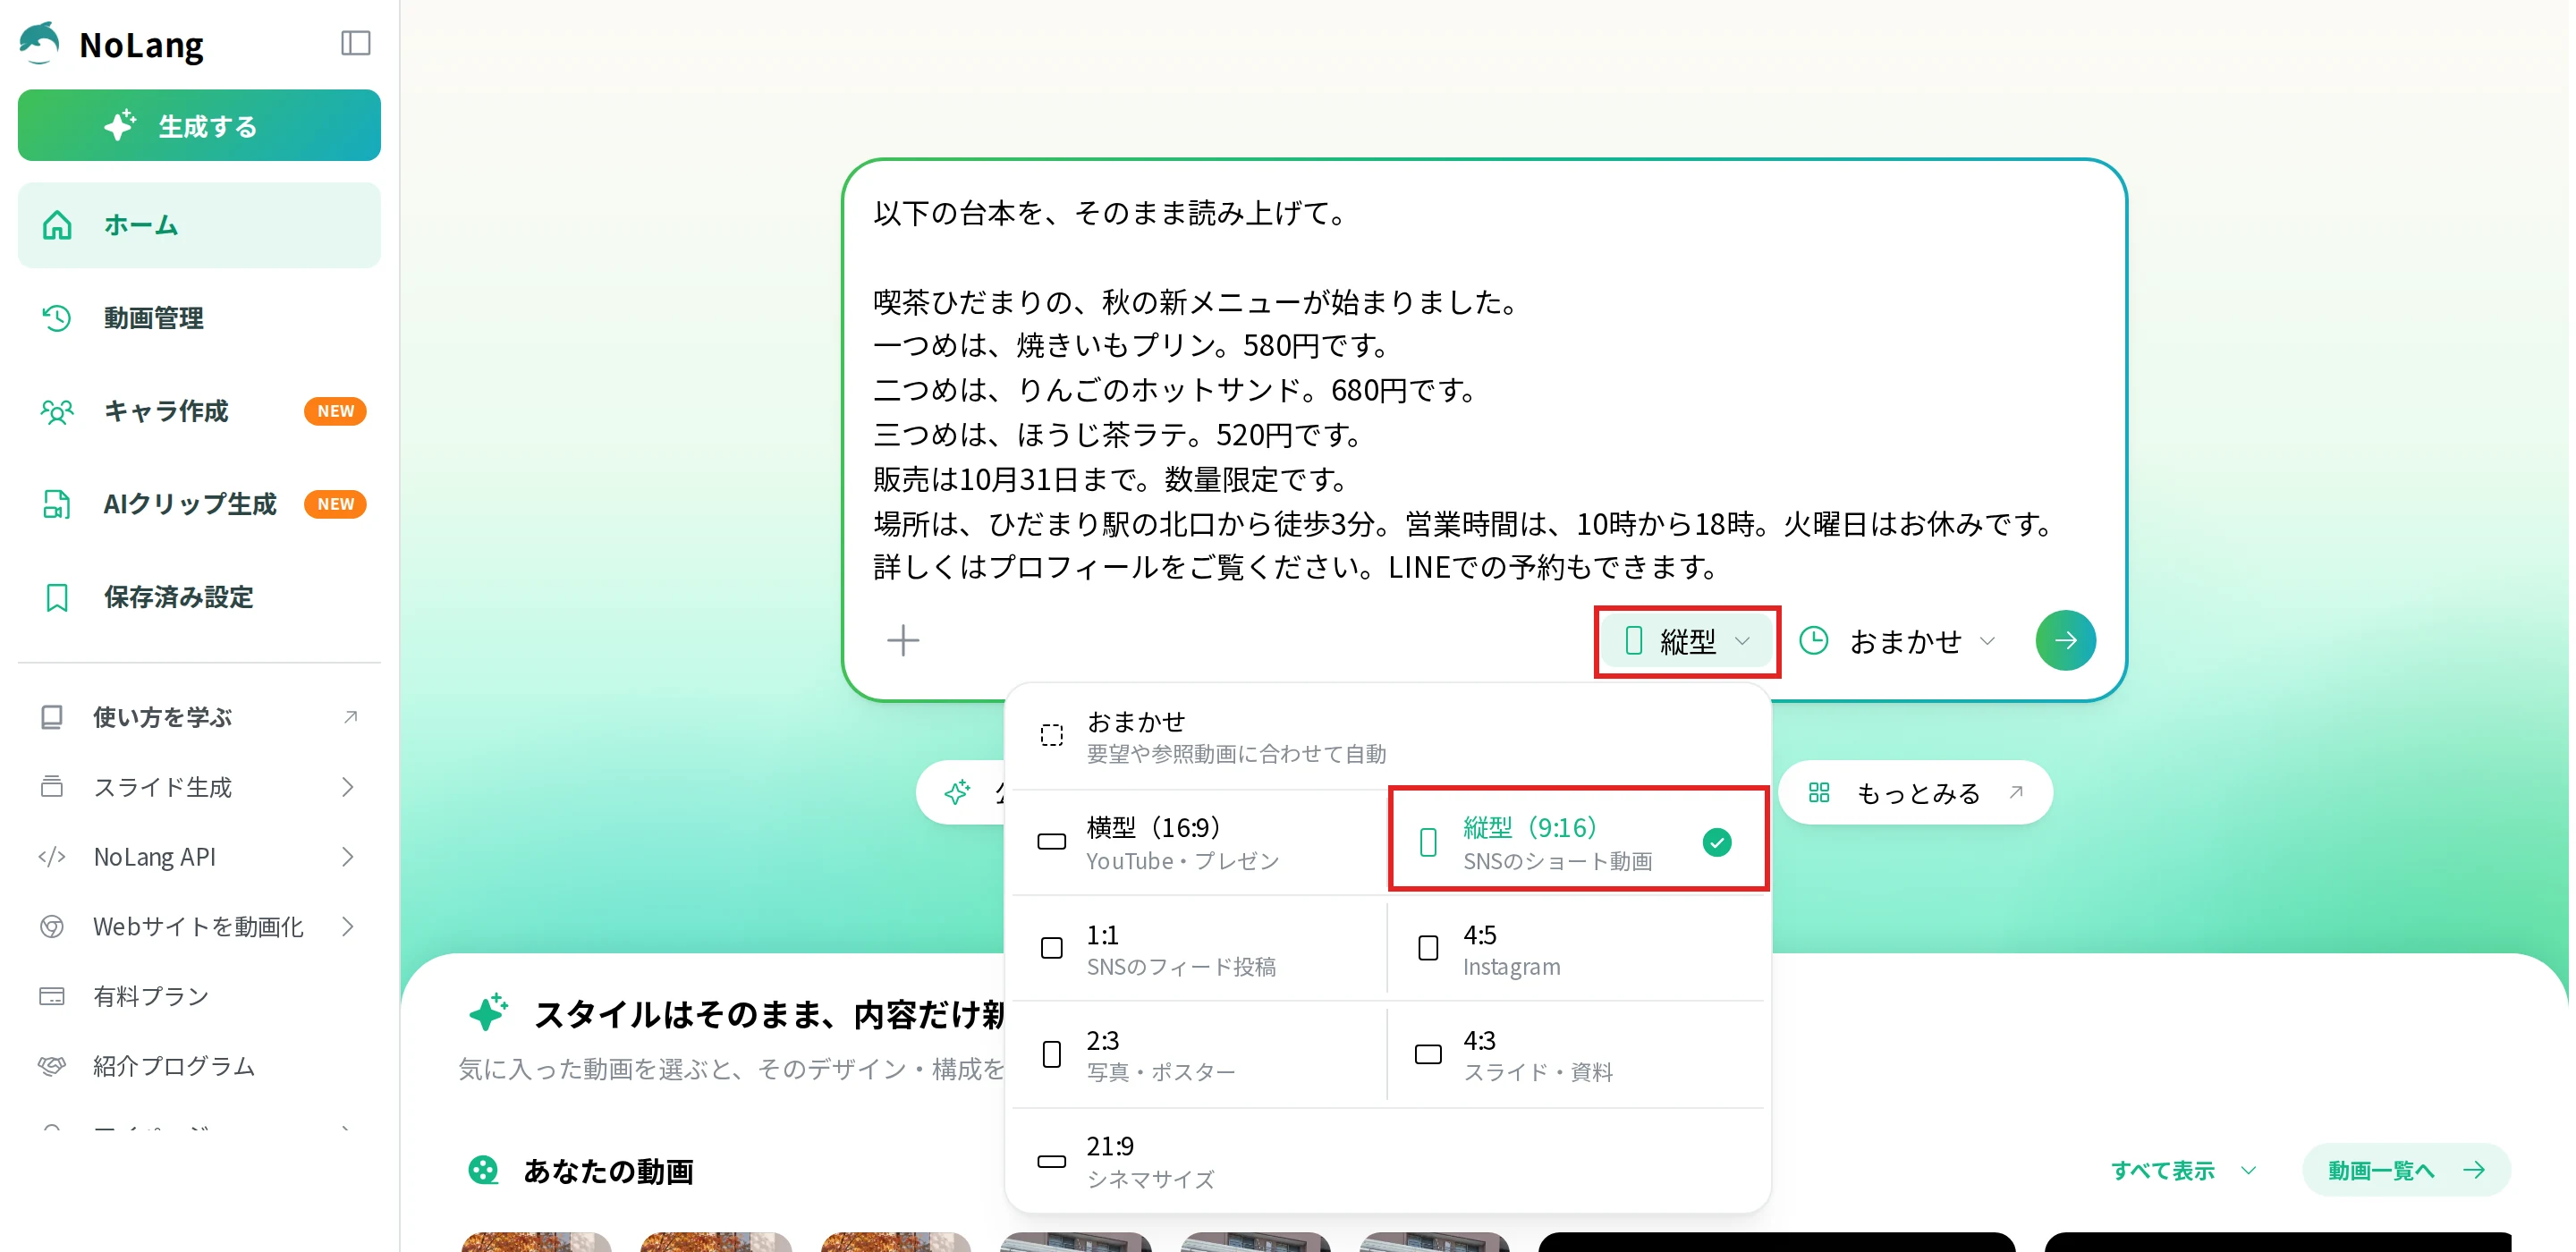Click the bookmark icon for 保存済み設定
2576x1252 pixels.
tap(57, 598)
